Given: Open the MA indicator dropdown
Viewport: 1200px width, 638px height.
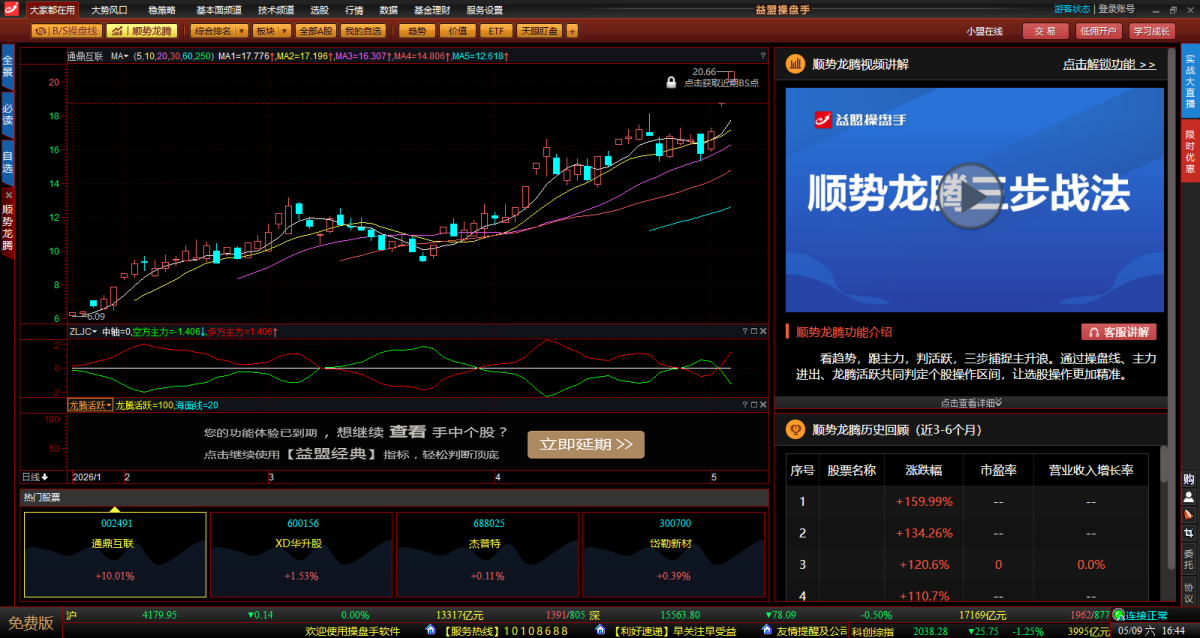Looking at the screenshot, I should [119, 57].
